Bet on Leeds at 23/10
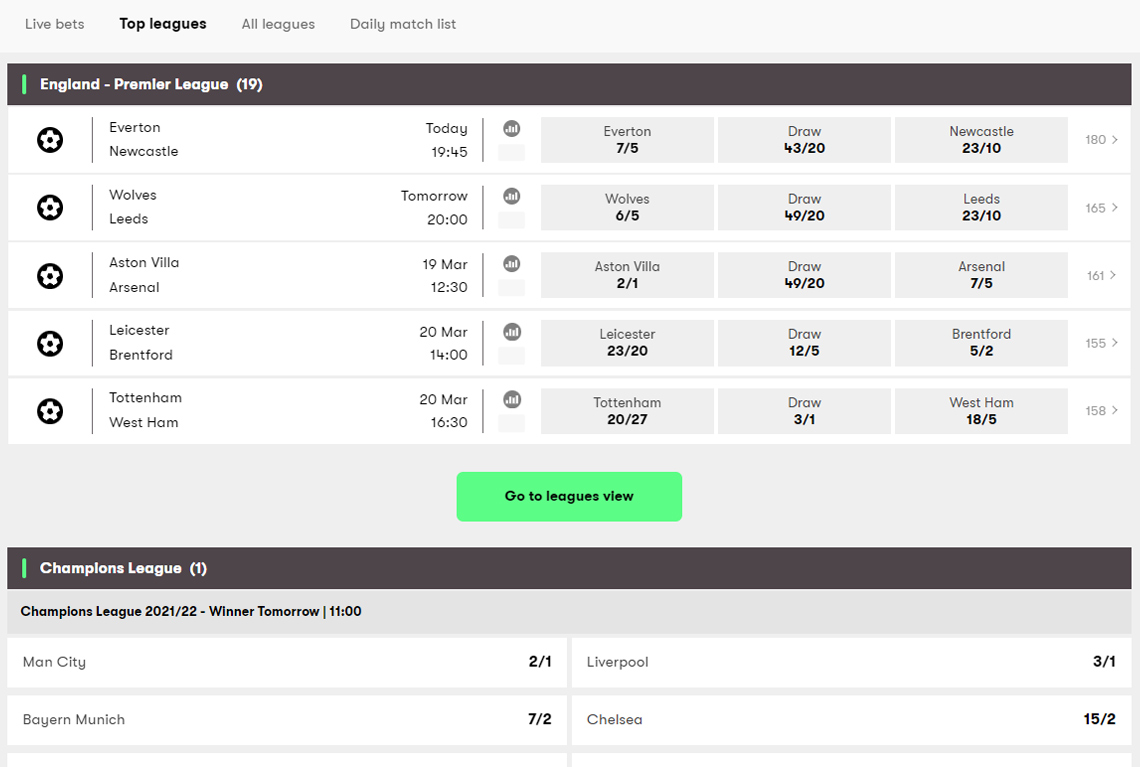 982,207
